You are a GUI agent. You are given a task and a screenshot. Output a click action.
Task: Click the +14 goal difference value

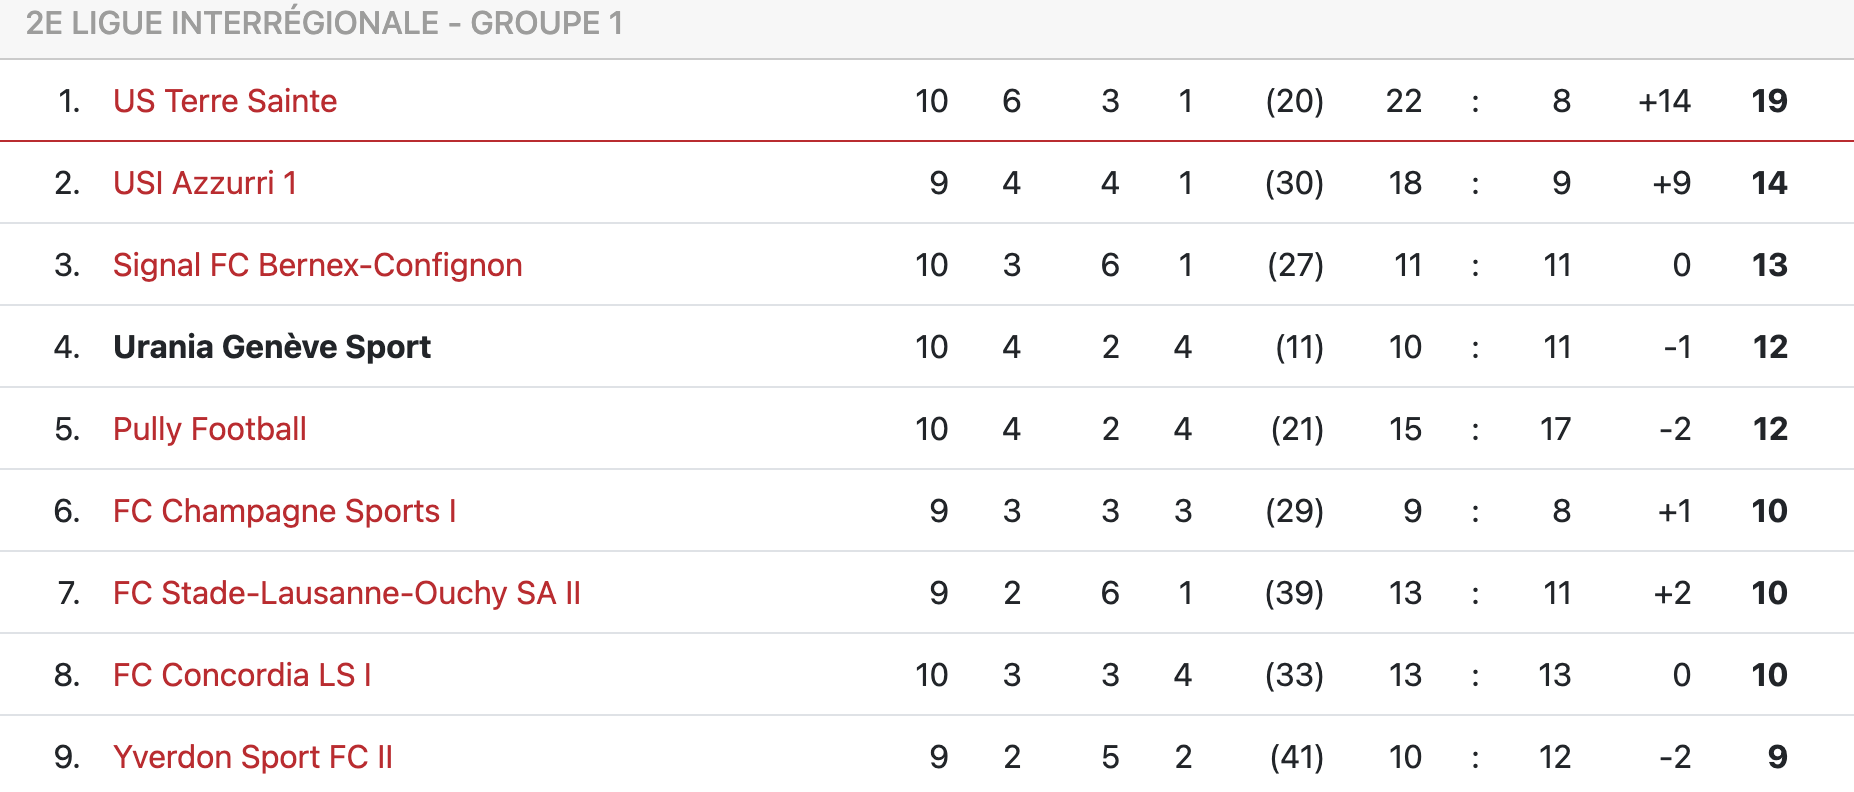[1664, 101]
